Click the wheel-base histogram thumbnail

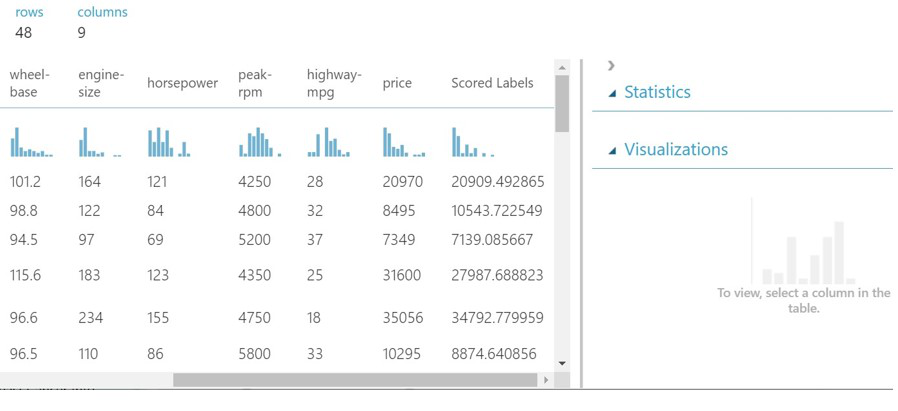coord(31,142)
